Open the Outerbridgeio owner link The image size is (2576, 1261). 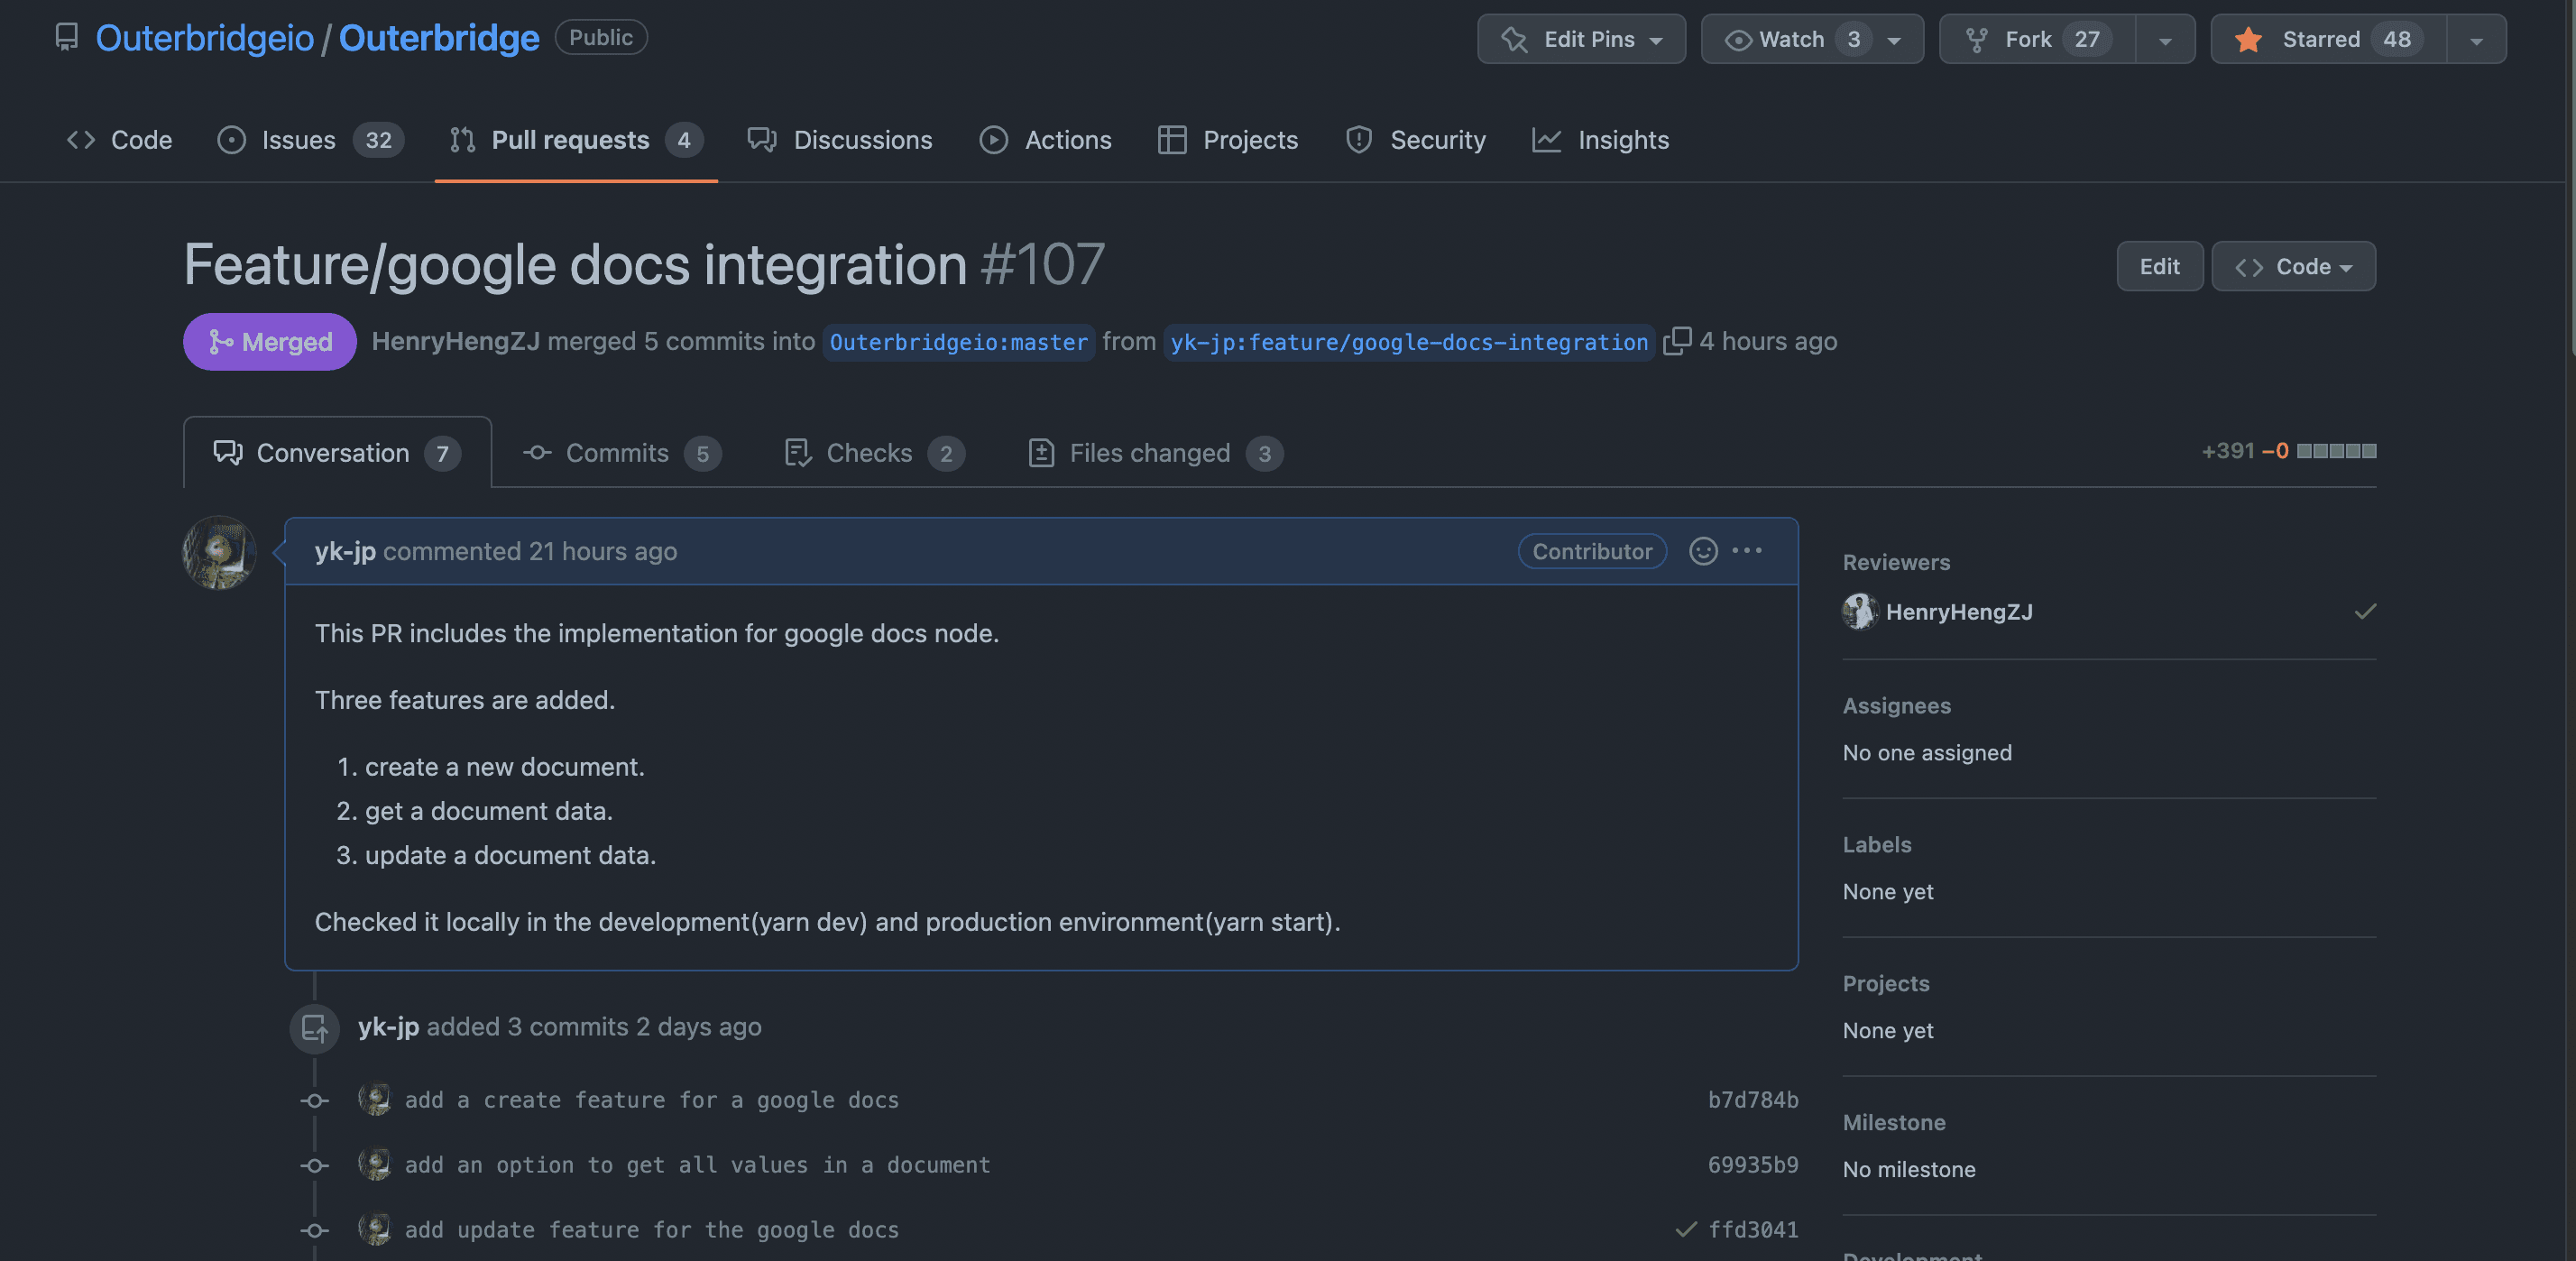coord(204,38)
